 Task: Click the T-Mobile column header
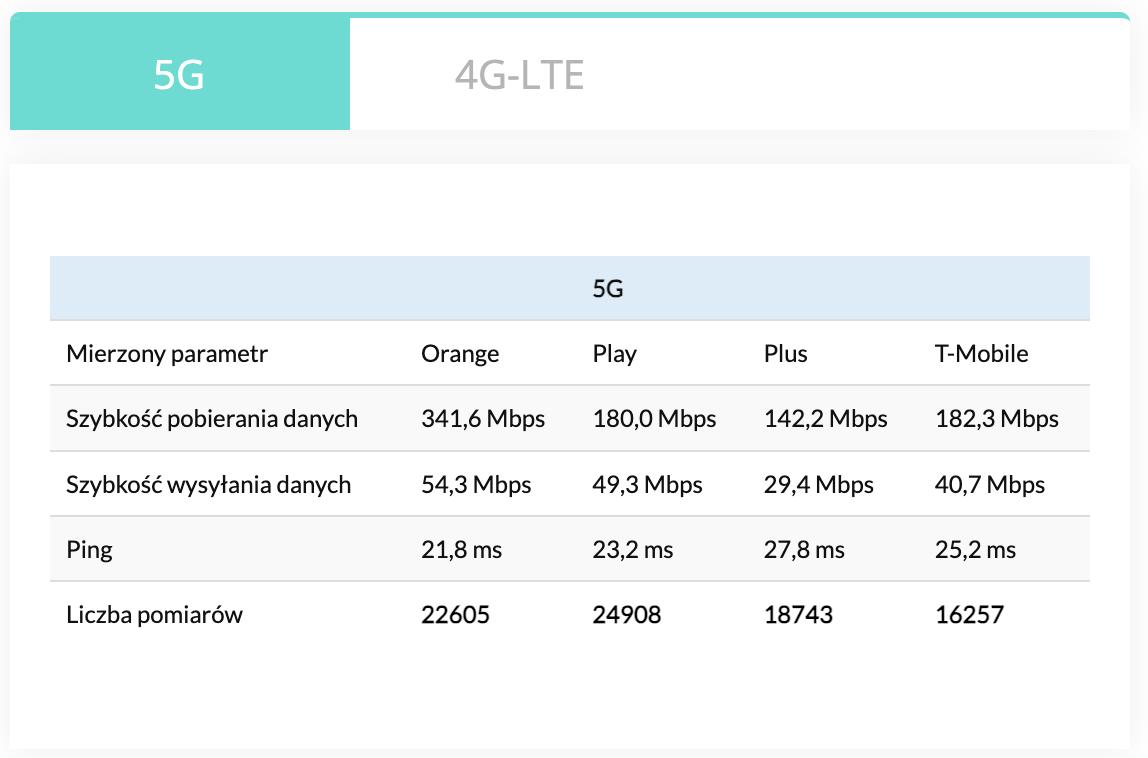(981, 354)
